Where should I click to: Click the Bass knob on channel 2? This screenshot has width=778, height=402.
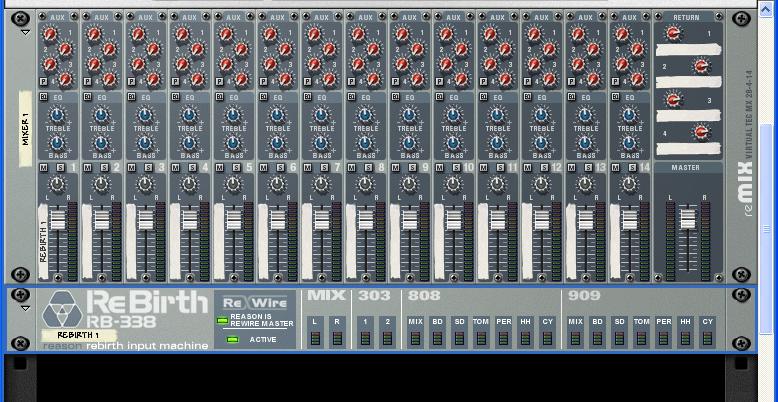[x=101, y=143]
